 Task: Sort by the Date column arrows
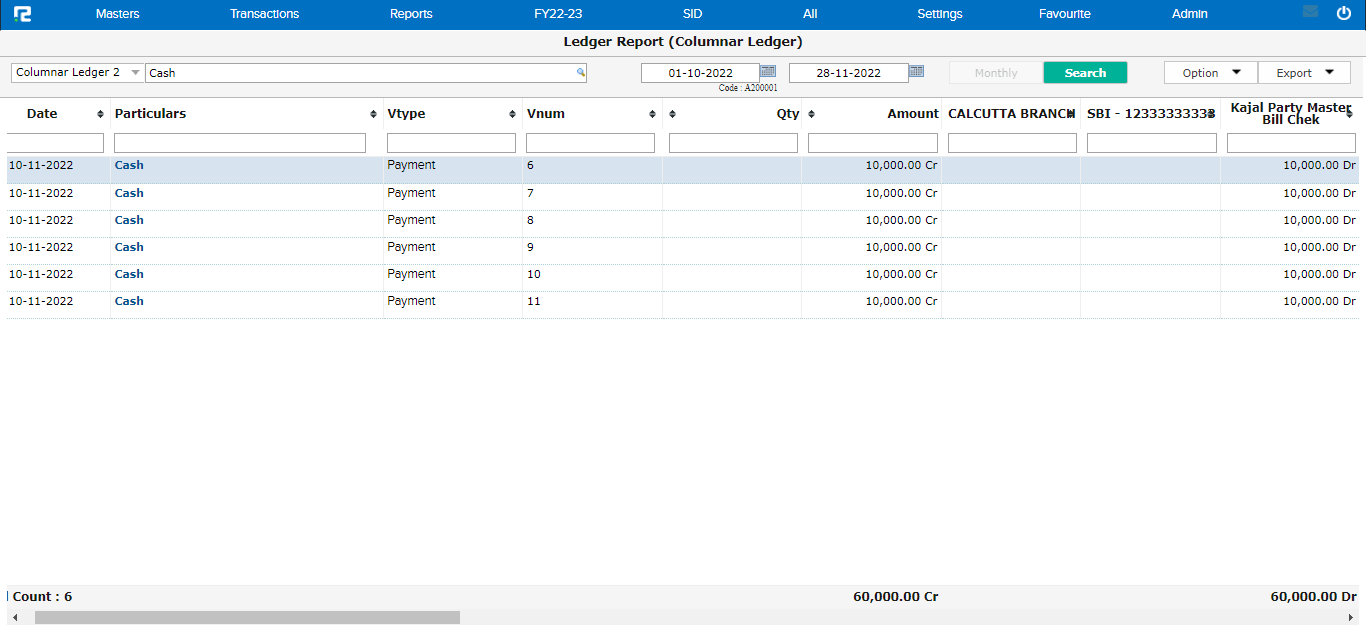(x=100, y=114)
